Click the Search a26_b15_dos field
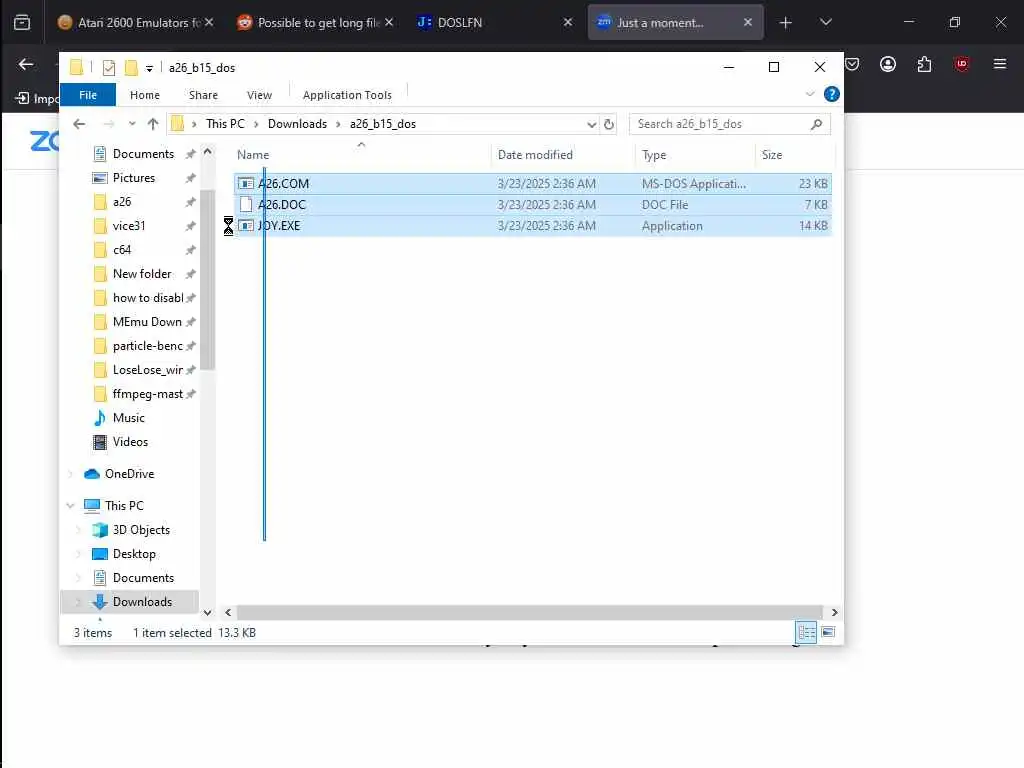The image size is (1024, 768). point(729,124)
